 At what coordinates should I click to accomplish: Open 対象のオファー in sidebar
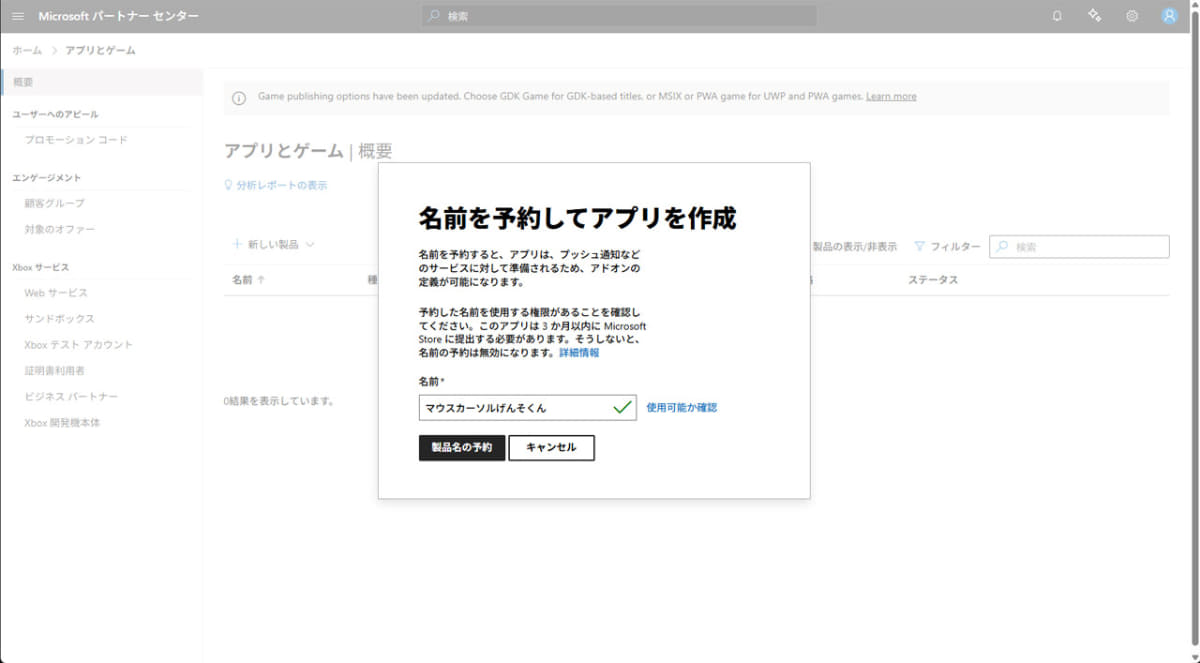tap(60, 229)
